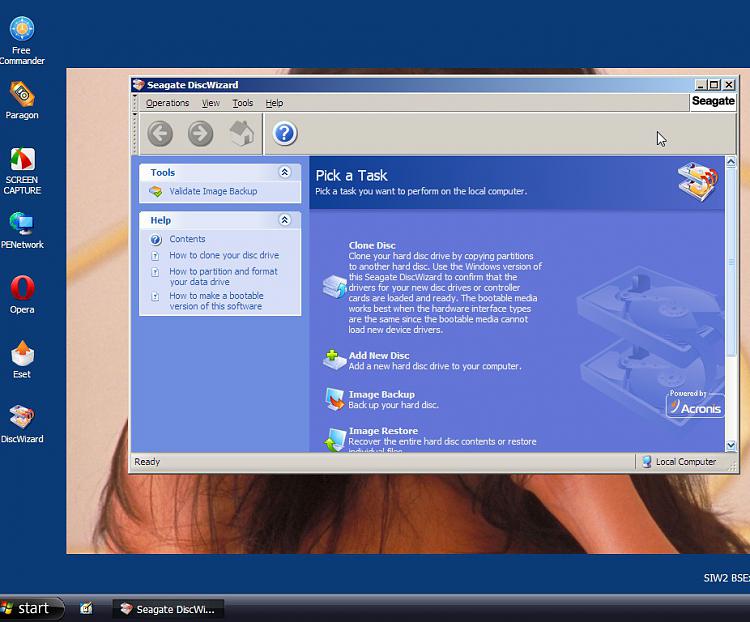Image resolution: width=750 pixels, height=622 pixels.
Task: Click the Validate Image Backup icon
Action: 155,191
